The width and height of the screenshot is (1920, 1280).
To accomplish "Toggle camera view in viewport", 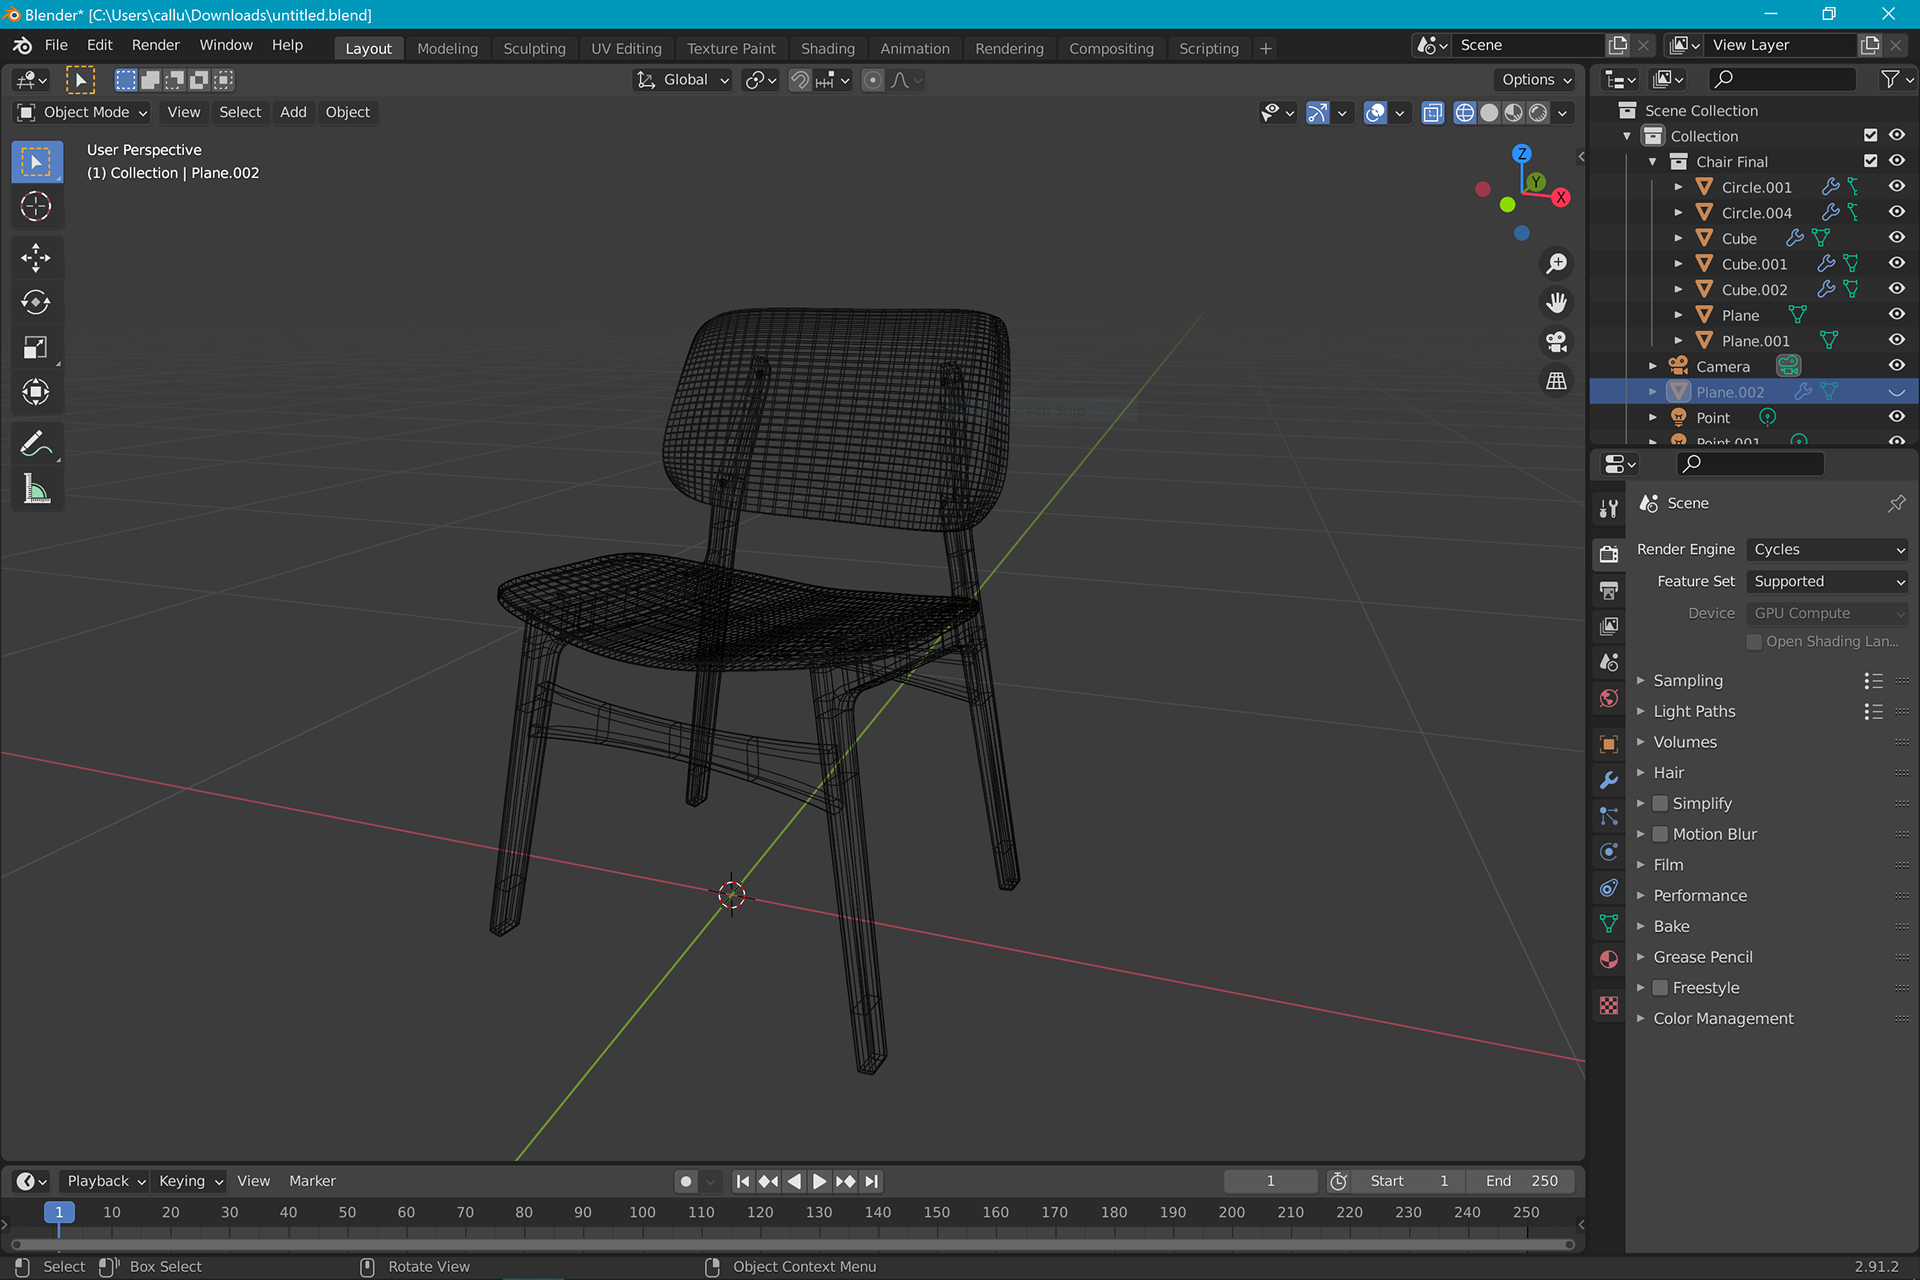I will [1556, 342].
